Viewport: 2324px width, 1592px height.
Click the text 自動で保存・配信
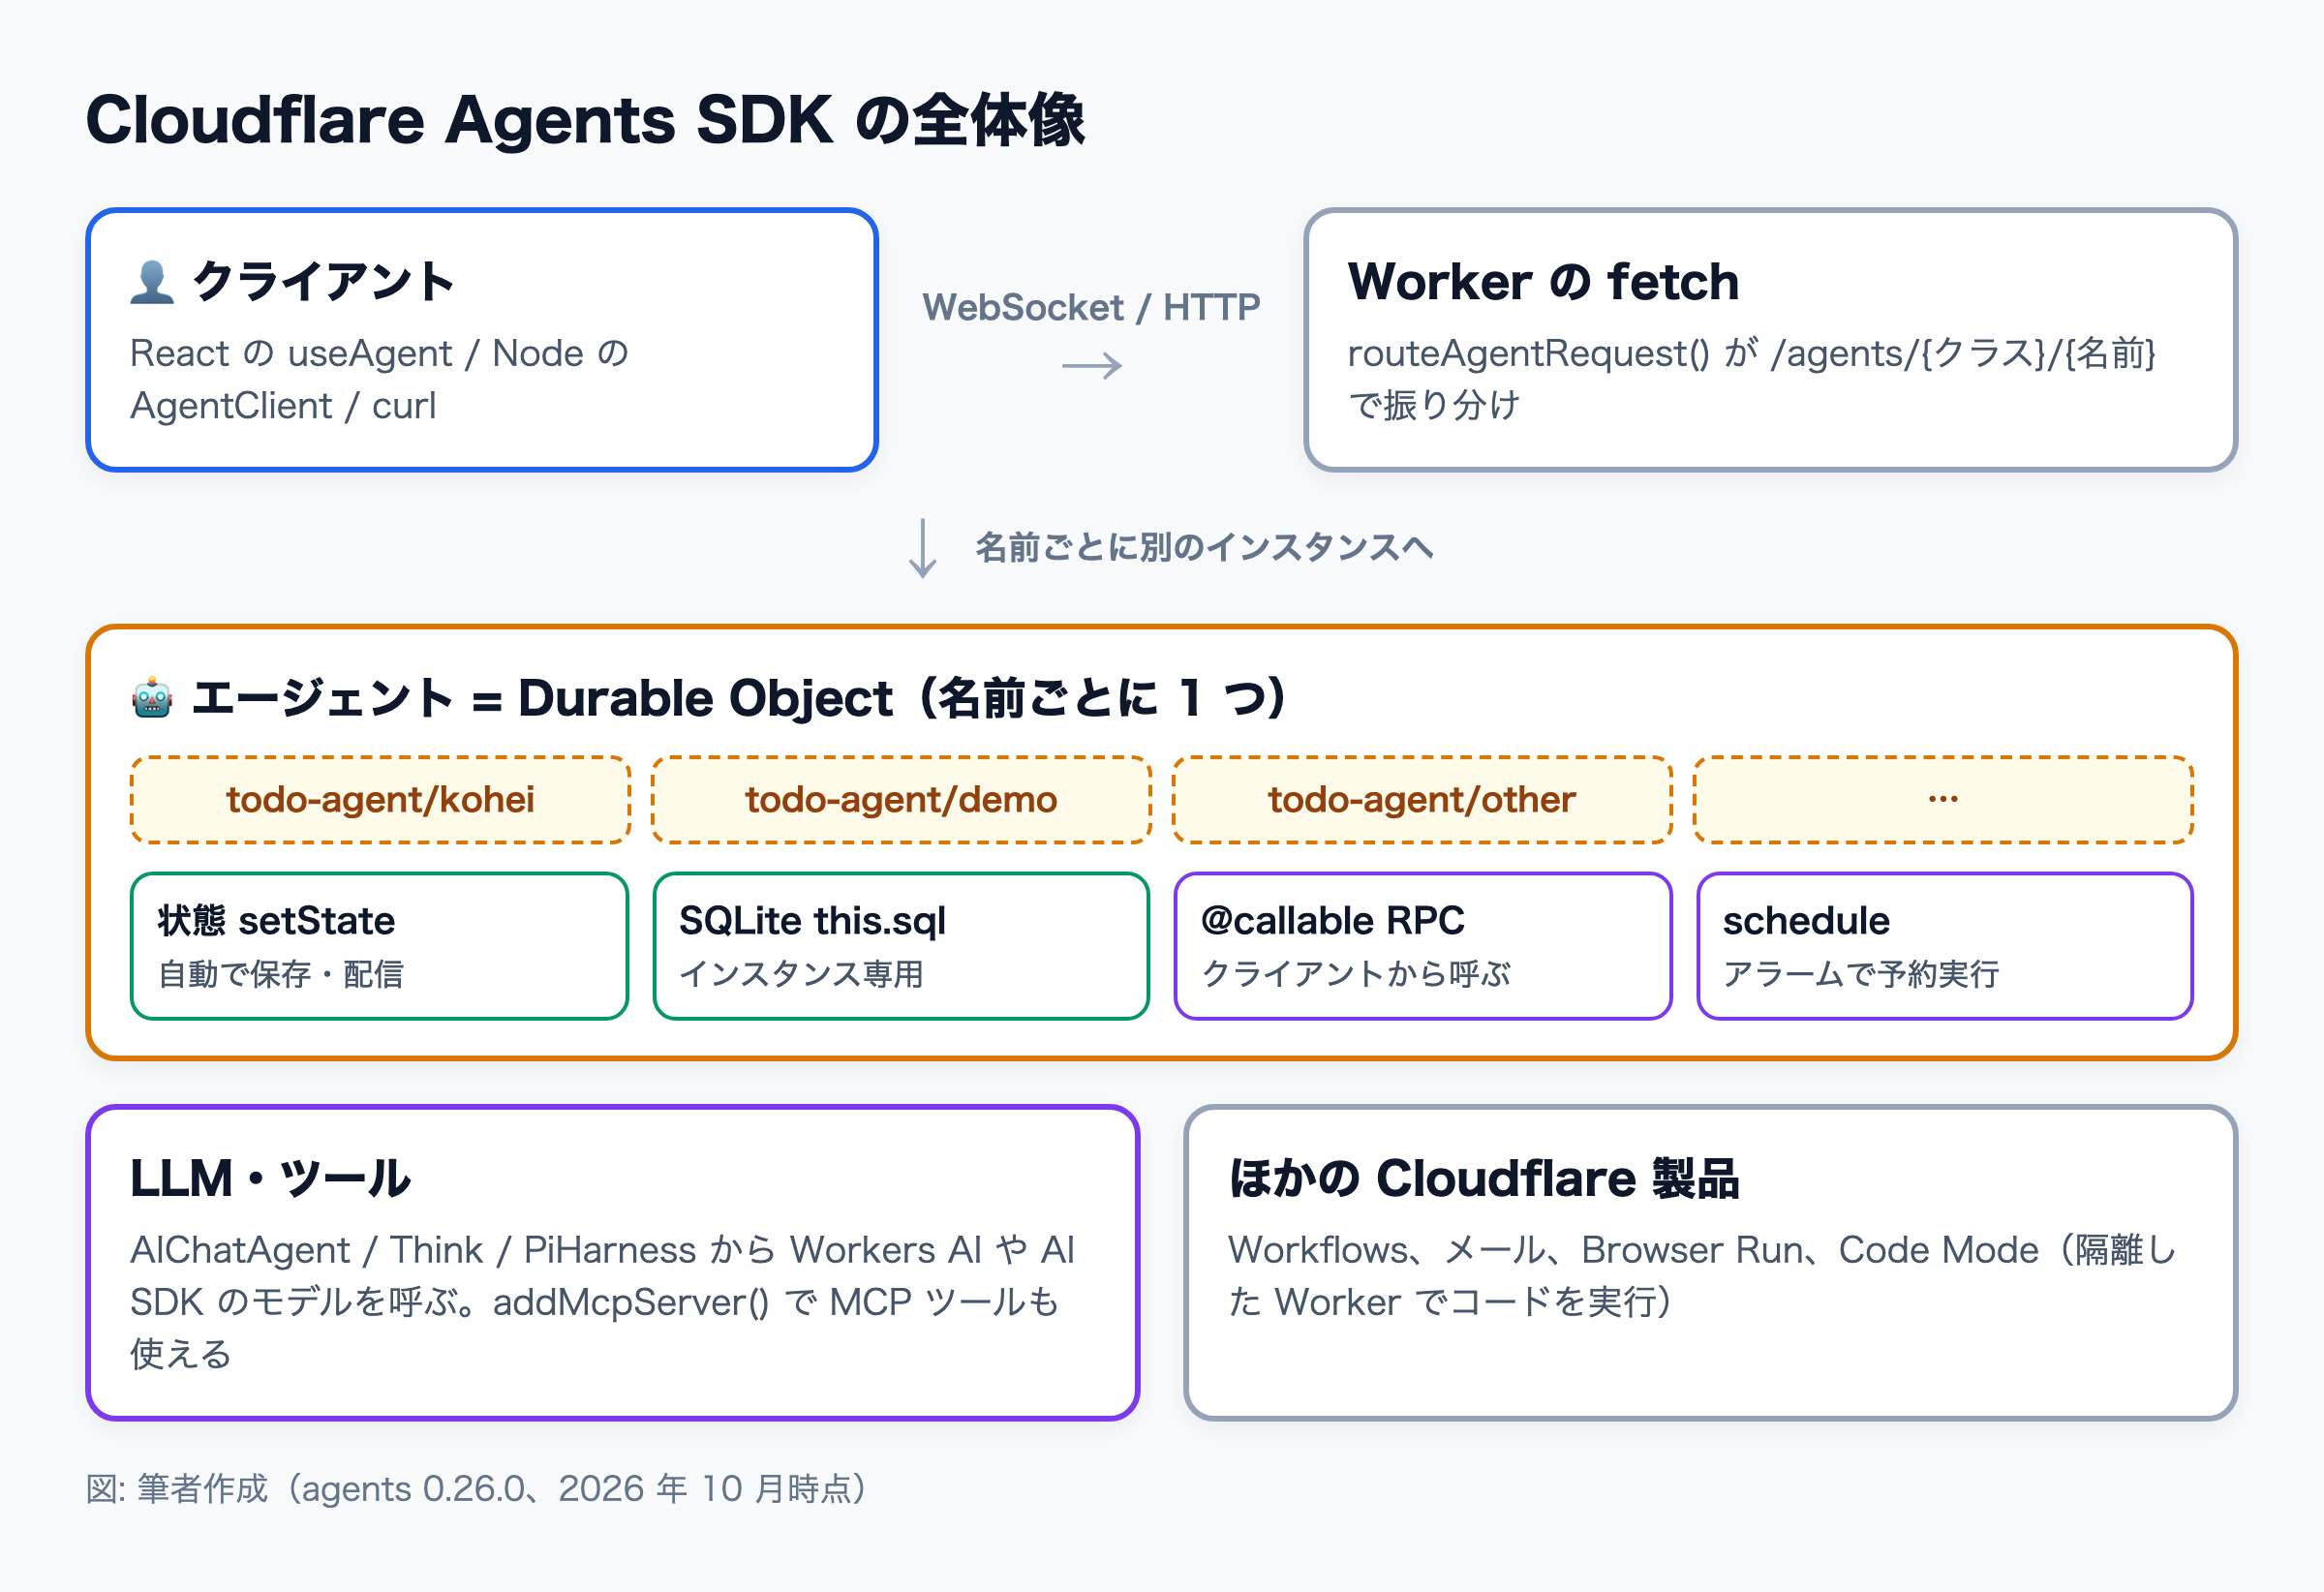click(x=280, y=974)
